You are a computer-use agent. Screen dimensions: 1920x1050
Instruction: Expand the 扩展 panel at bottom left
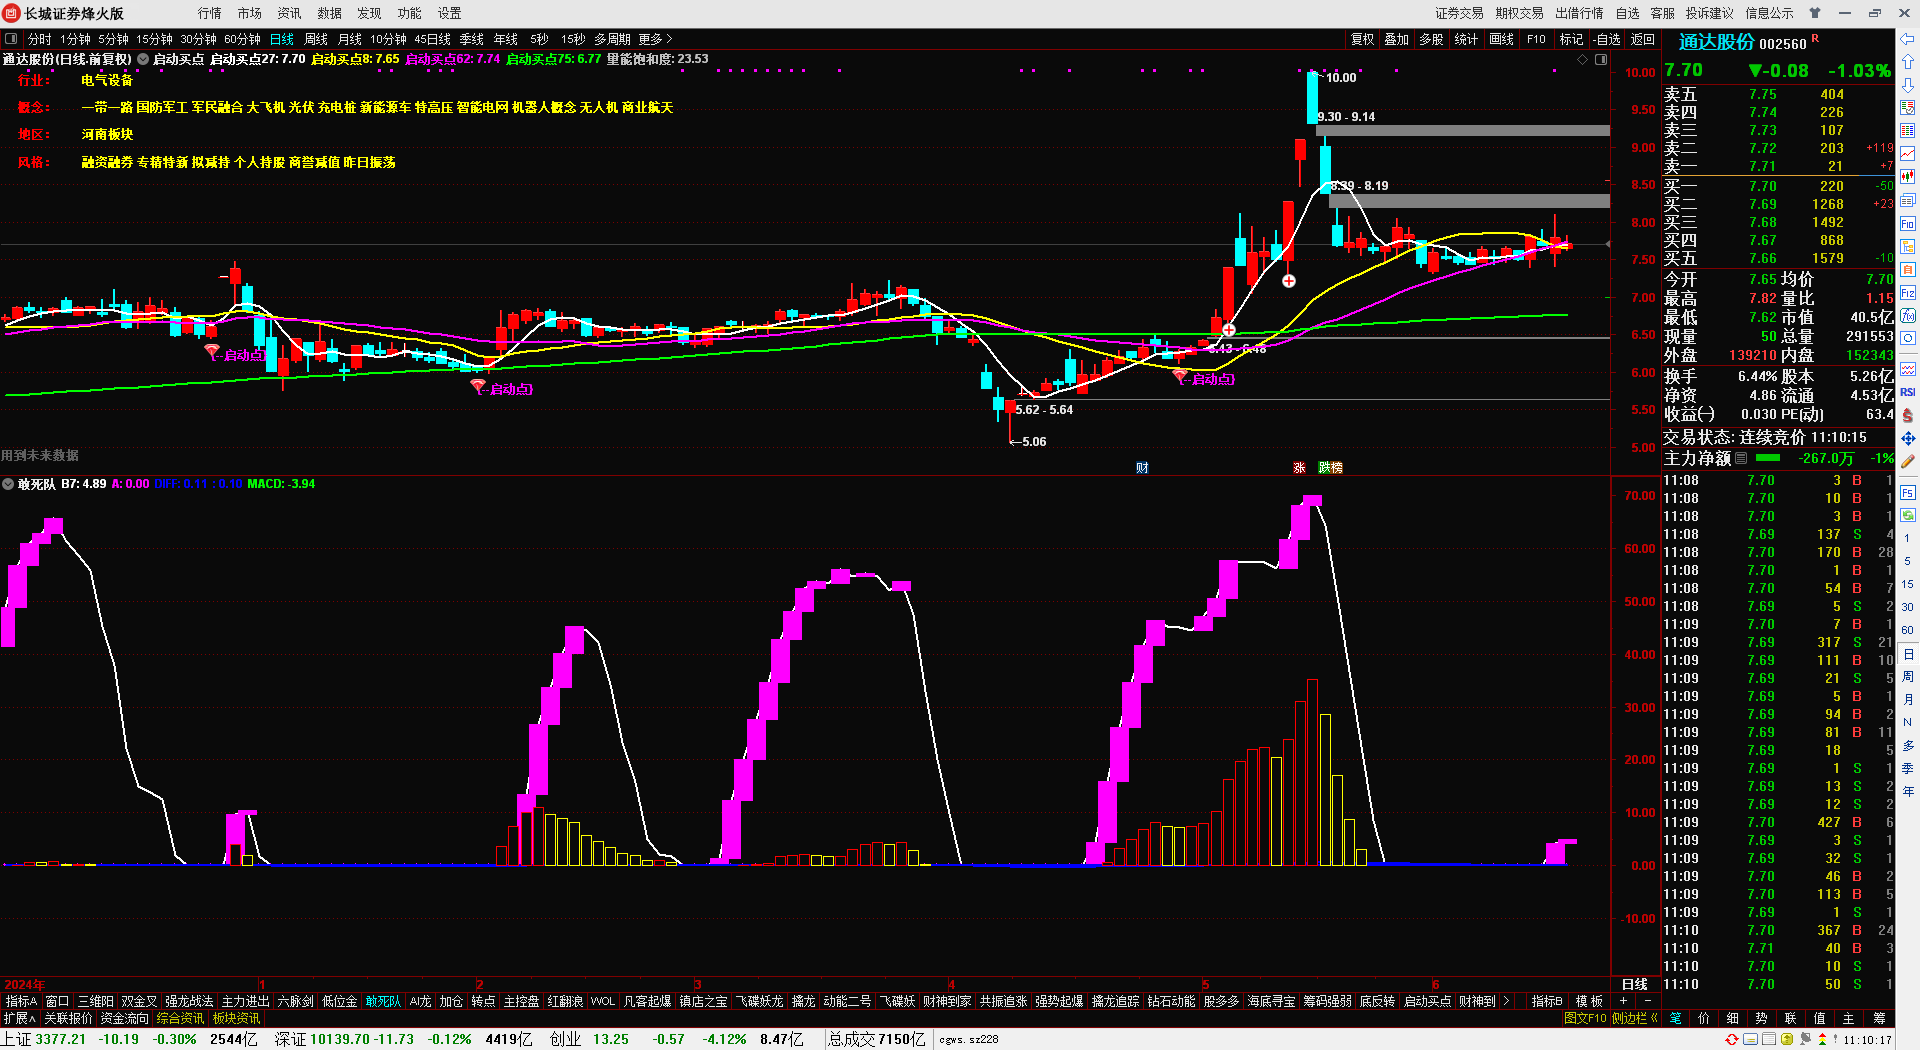coord(19,1018)
